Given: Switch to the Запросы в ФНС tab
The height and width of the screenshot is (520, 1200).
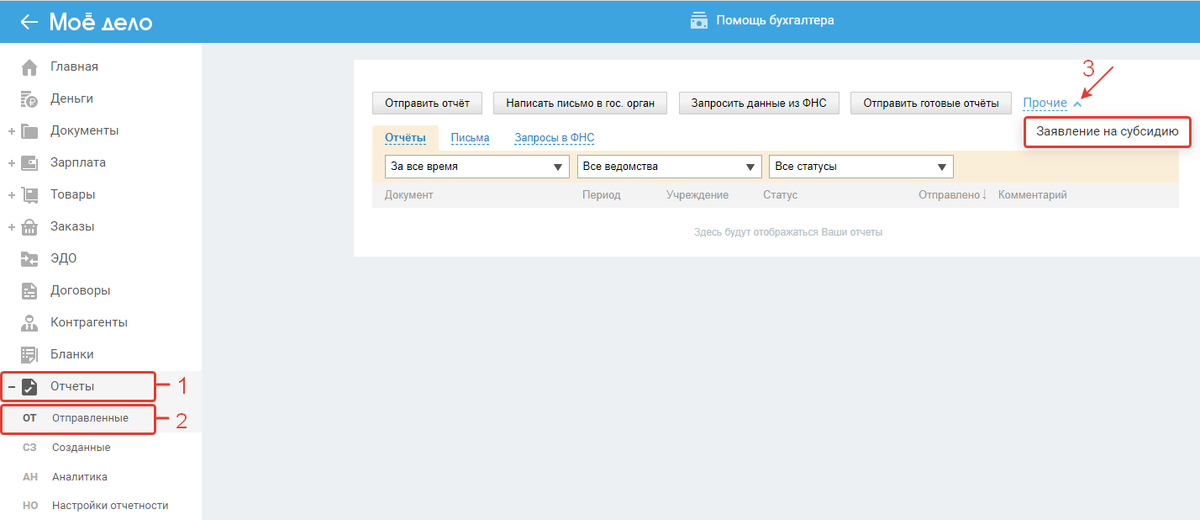Looking at the screenshot, I should point(554,138).
